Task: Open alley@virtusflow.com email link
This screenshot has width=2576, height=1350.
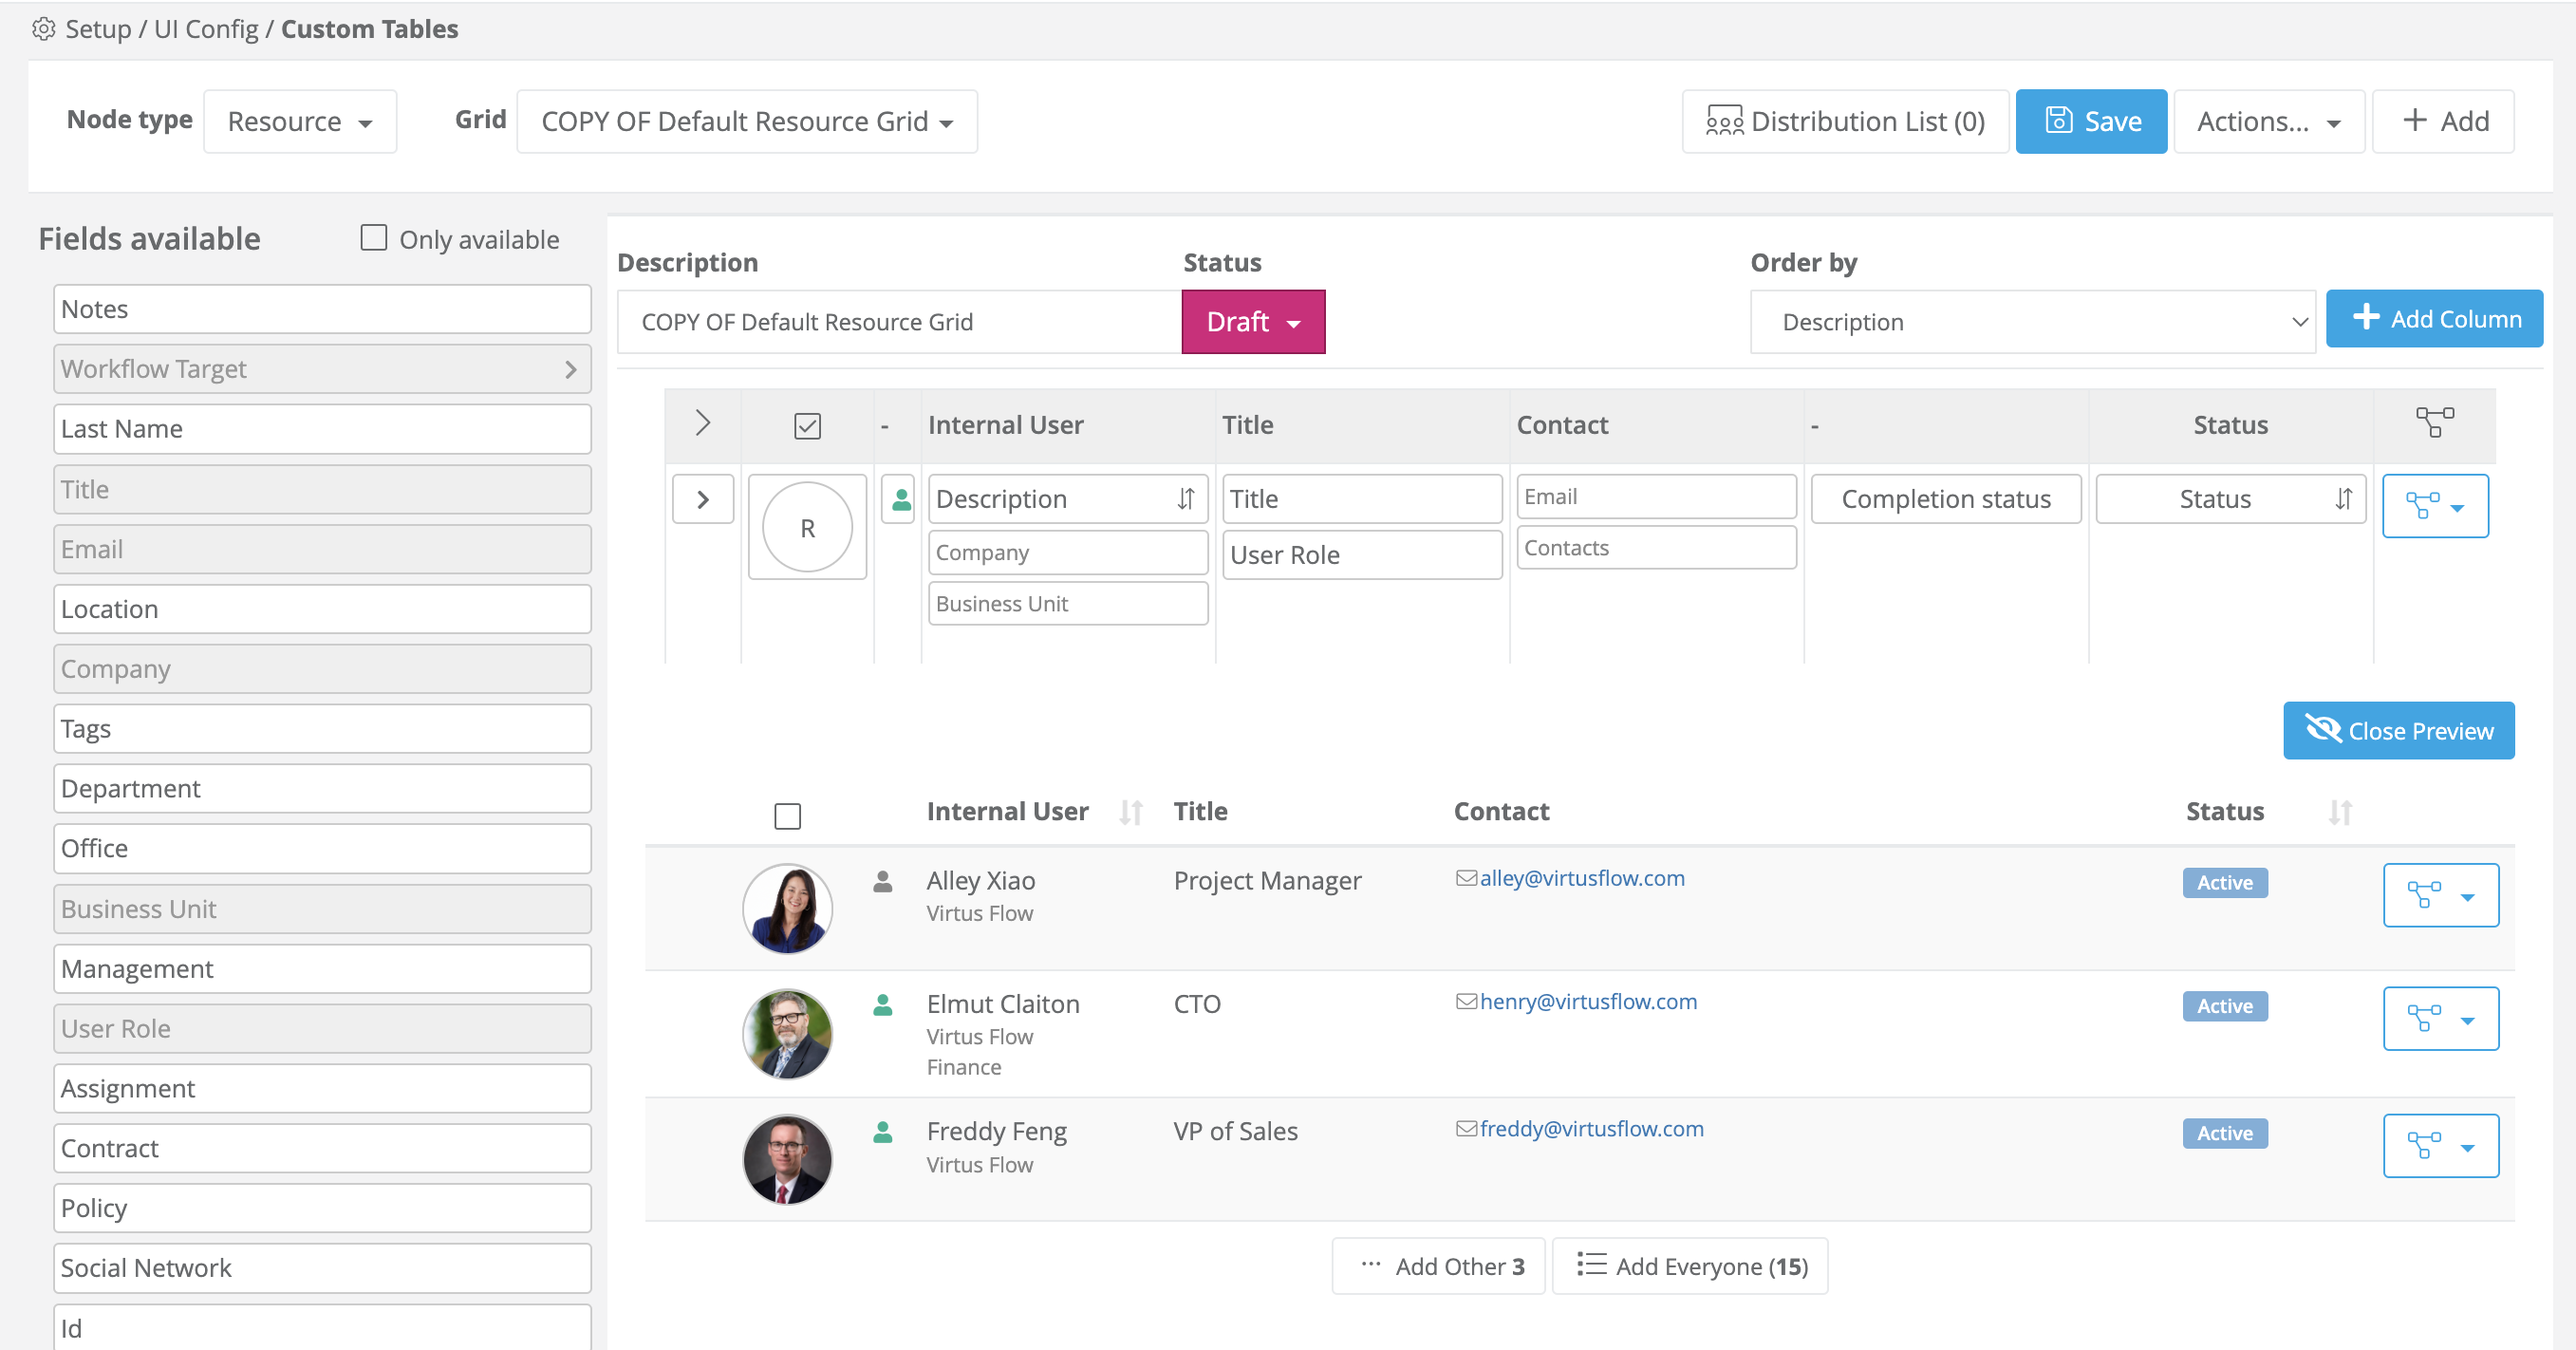Action: point(1581,878)
